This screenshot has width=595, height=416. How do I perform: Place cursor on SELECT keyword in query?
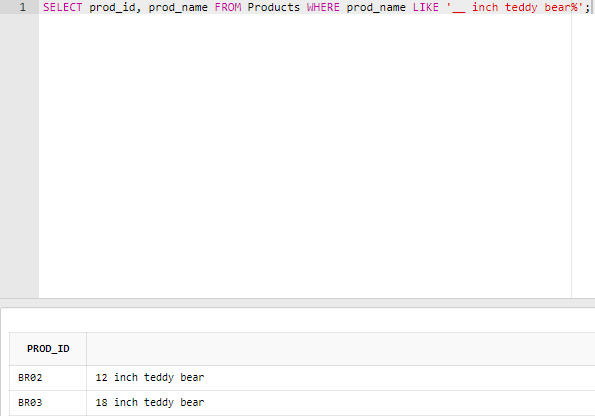tap(62, 7)
